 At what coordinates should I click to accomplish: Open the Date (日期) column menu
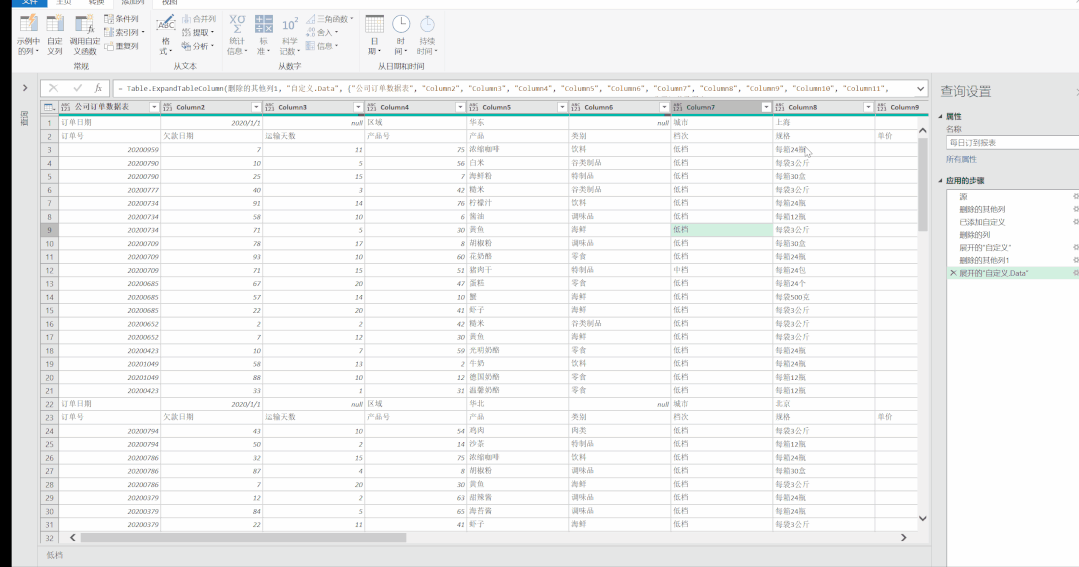[374, 35]
